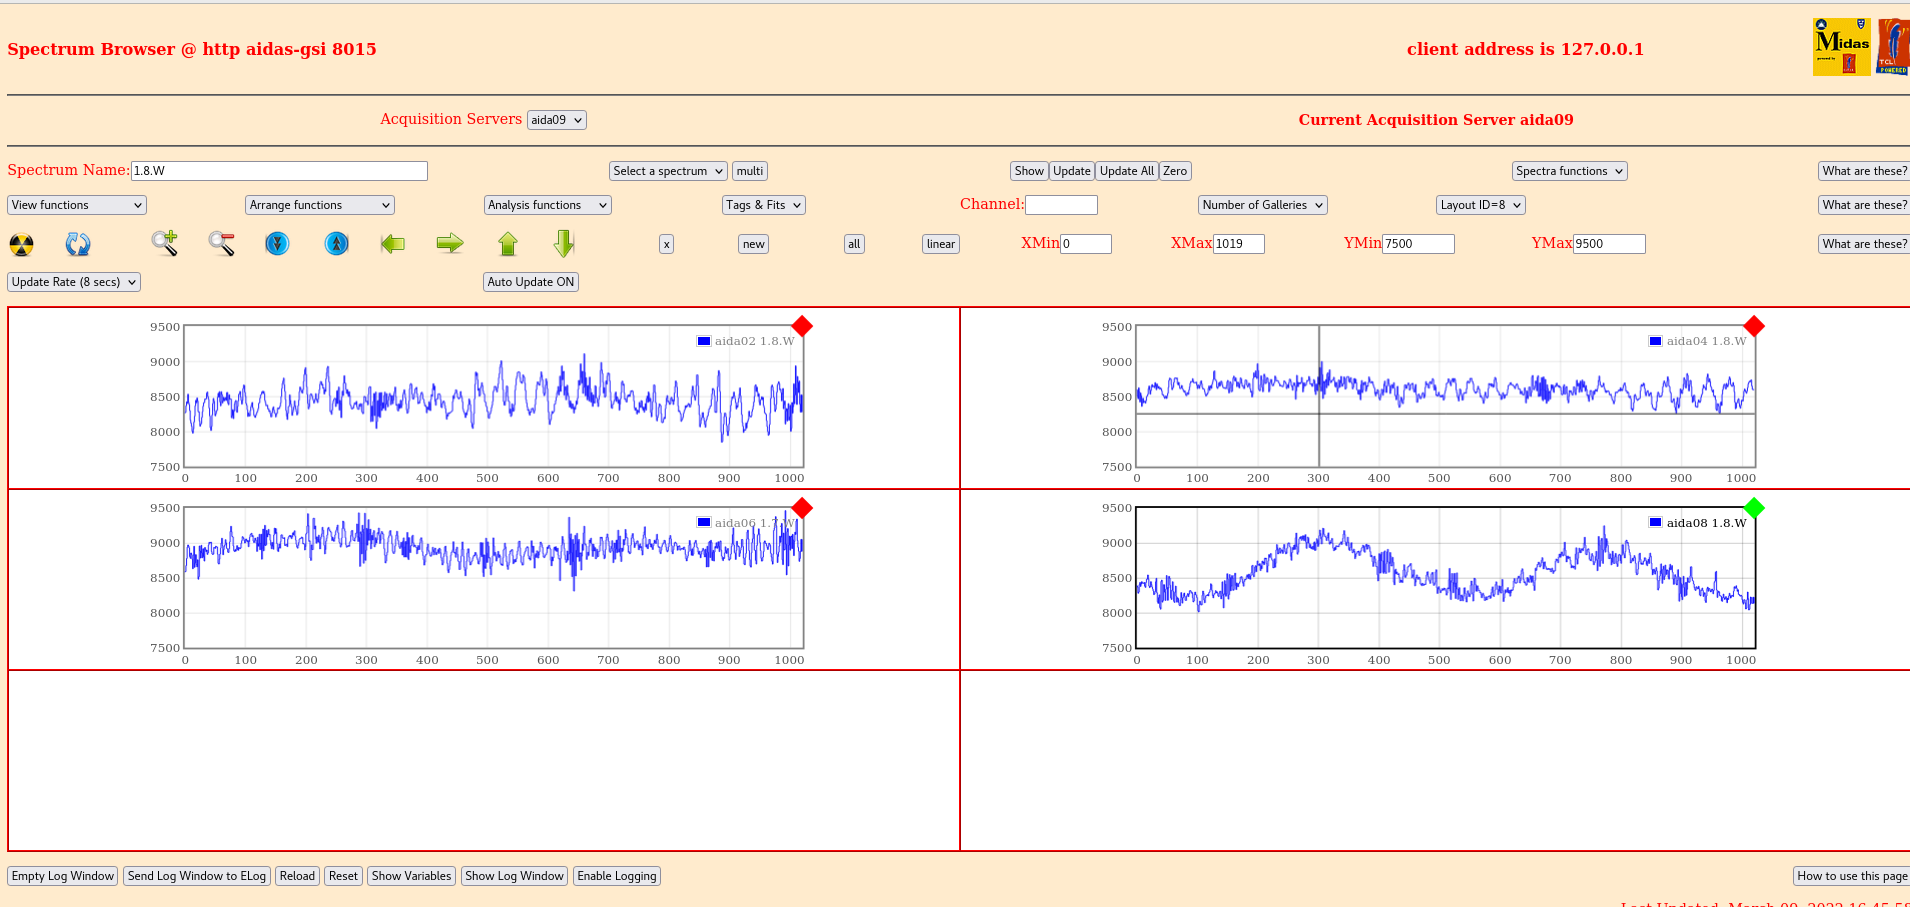
Task: Click the green up arrow icon
Action: click(x=508, y=243)
